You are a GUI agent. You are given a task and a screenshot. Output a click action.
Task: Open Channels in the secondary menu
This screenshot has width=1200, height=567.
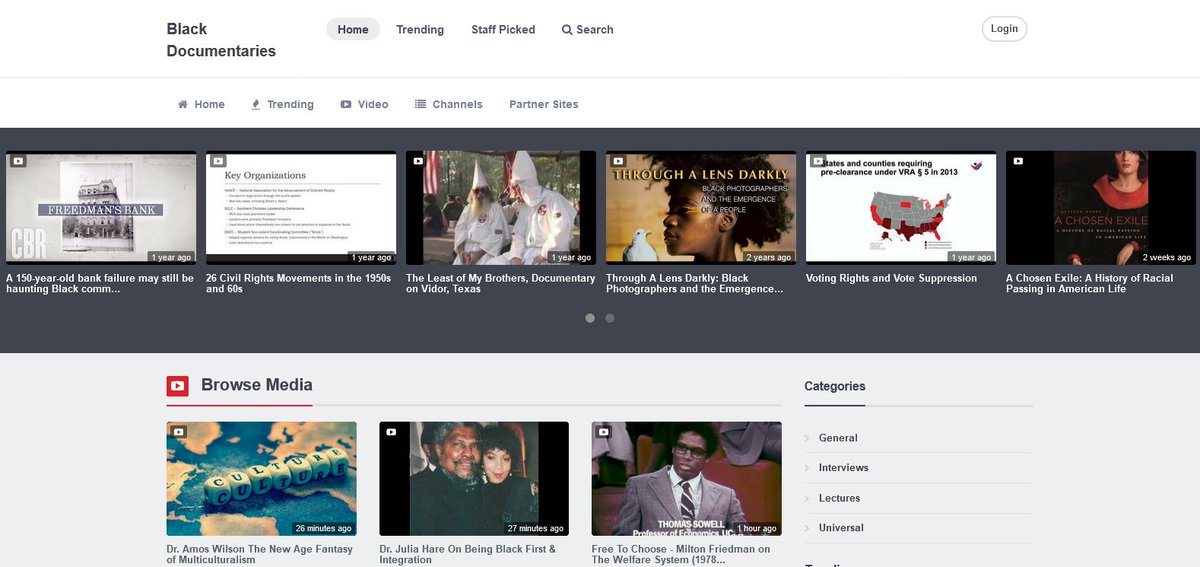449,104
